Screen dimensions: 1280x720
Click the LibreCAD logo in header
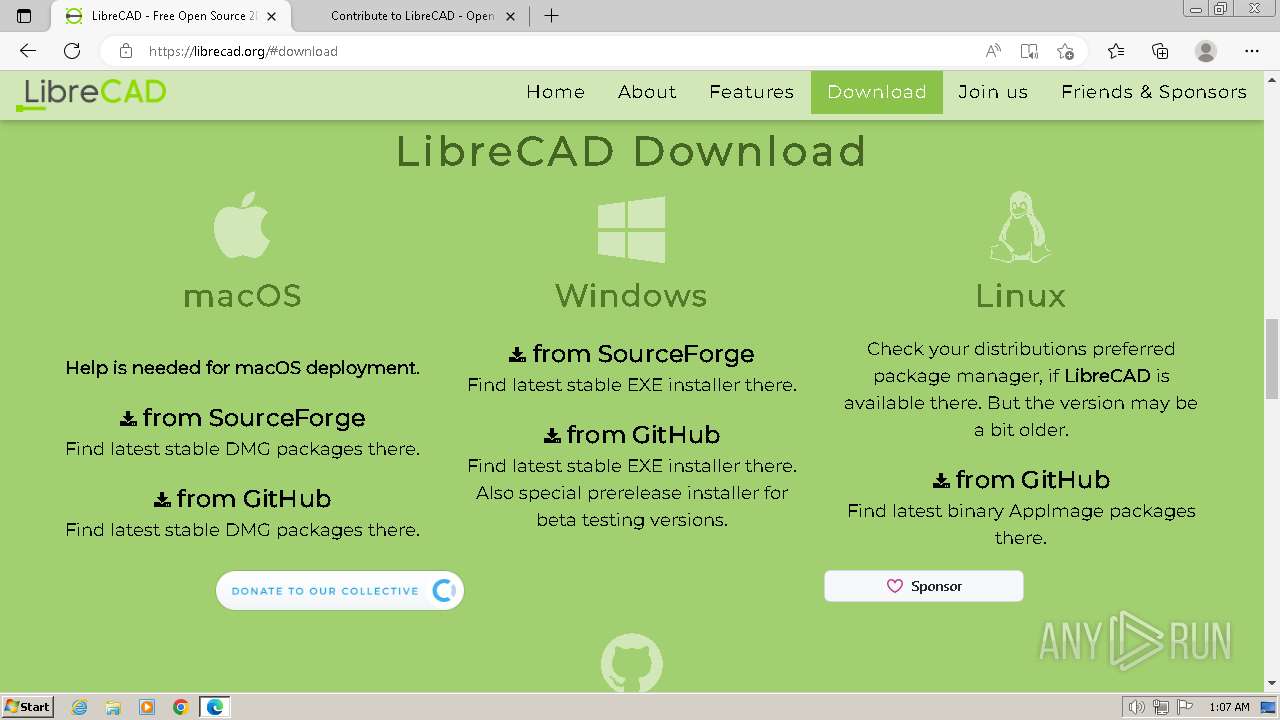click(x=91, y=93)
